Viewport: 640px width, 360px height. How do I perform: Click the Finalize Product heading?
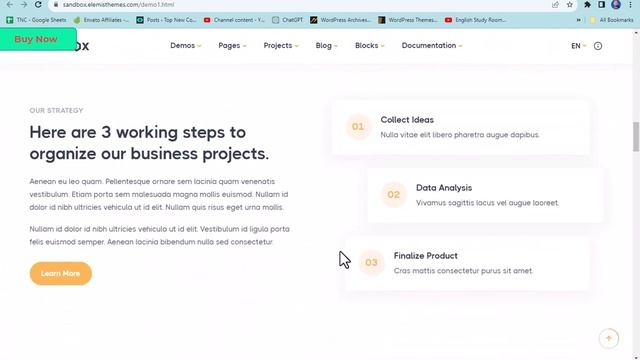coord(425,256)
